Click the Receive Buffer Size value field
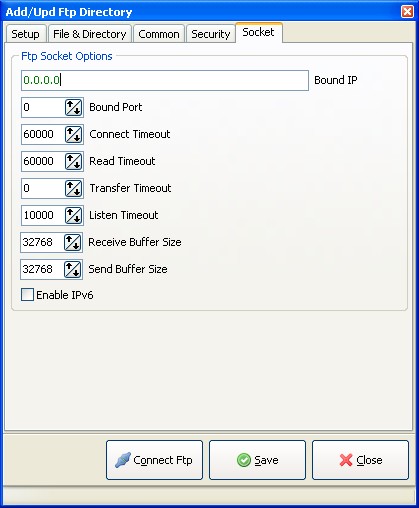419x508 pixels. [42, 242]
